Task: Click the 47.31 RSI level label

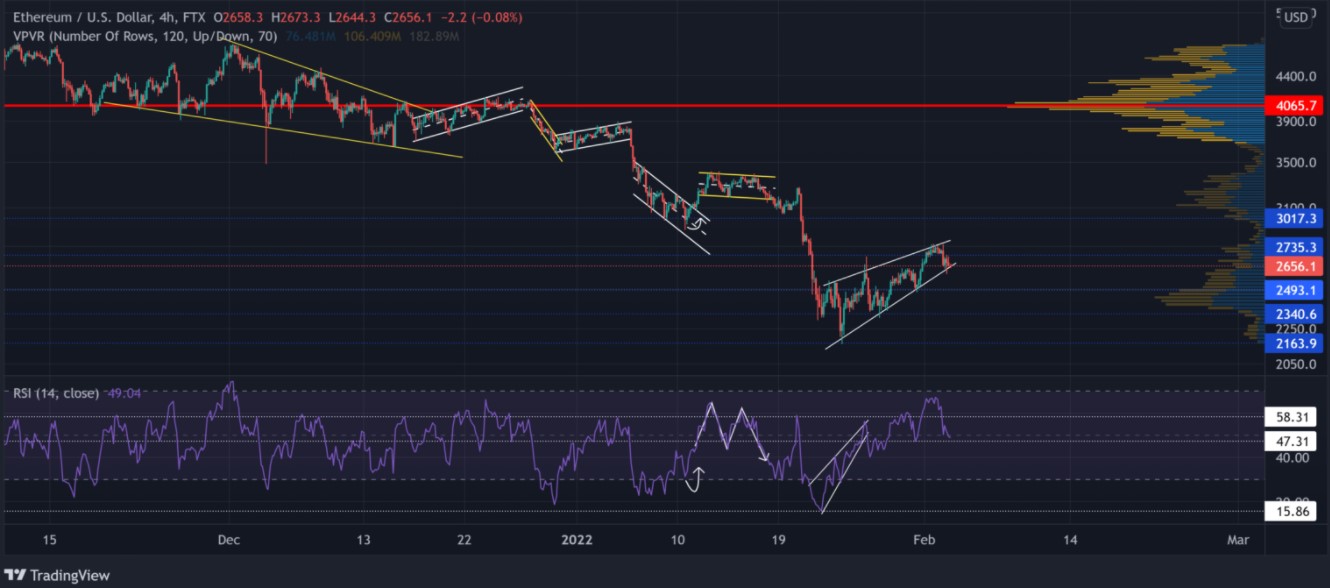Action: coord(1295,440)
